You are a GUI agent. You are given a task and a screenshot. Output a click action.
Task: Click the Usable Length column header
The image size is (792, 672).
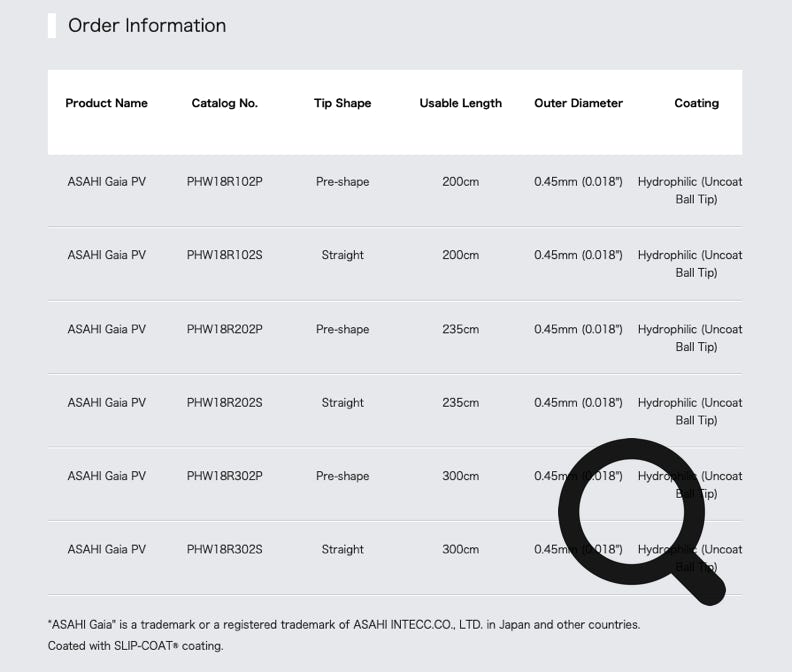pyautogui.click(x=461, y=103)
